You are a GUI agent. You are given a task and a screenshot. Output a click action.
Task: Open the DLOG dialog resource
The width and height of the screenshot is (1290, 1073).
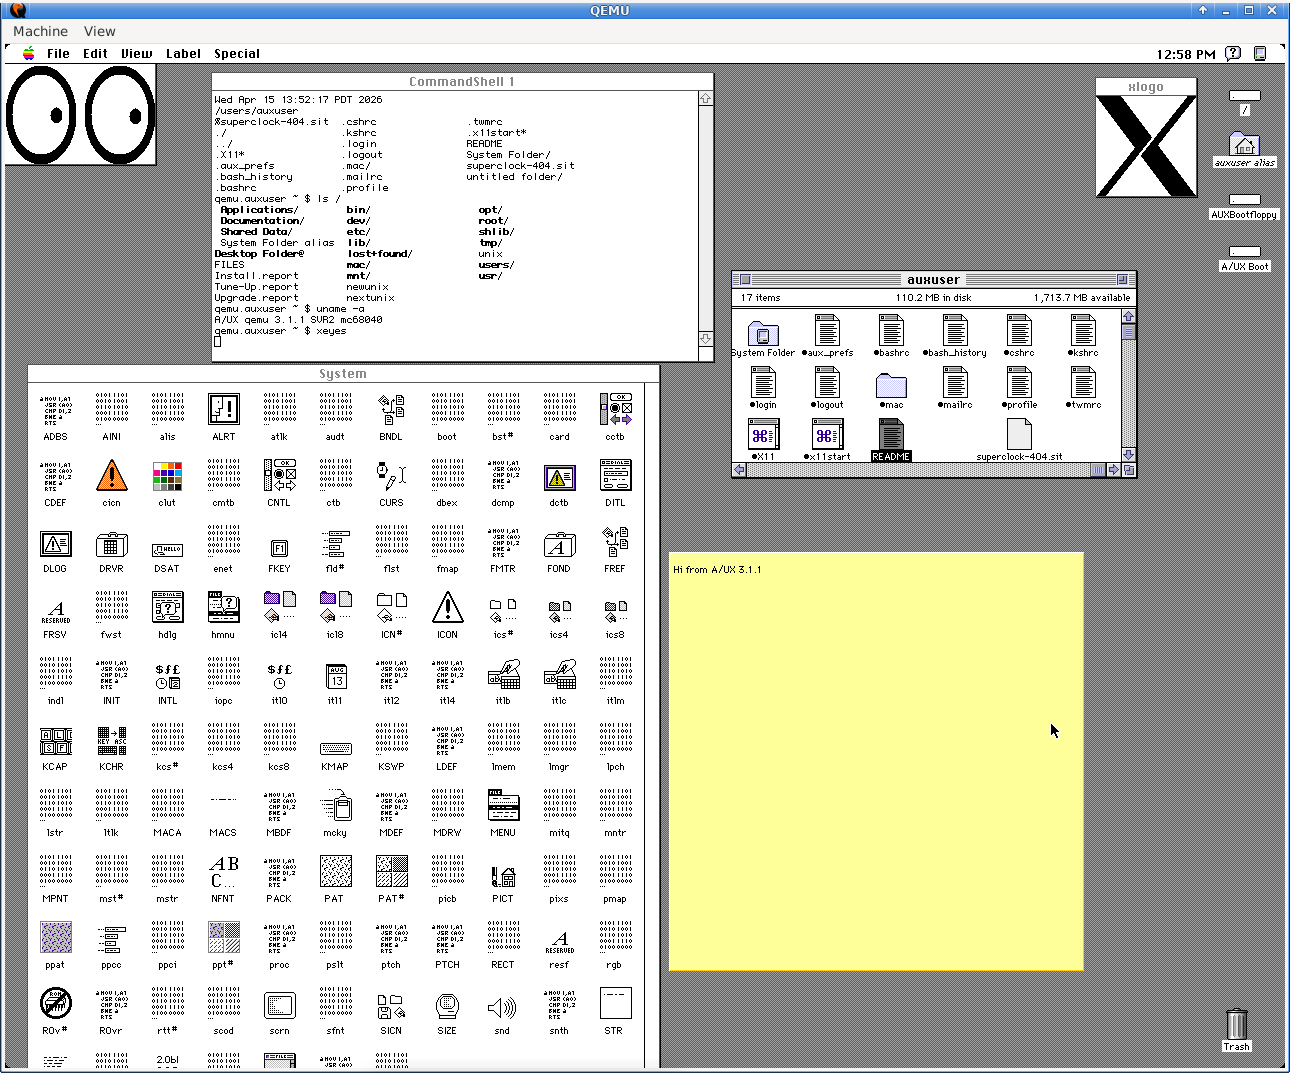(55, 543)
